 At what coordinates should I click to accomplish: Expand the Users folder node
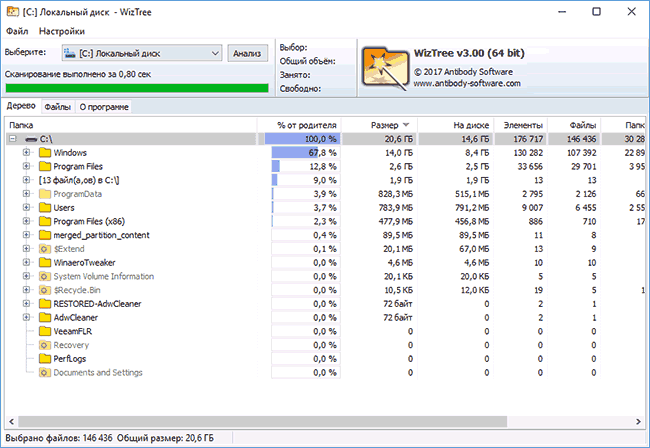pos(27,208)
